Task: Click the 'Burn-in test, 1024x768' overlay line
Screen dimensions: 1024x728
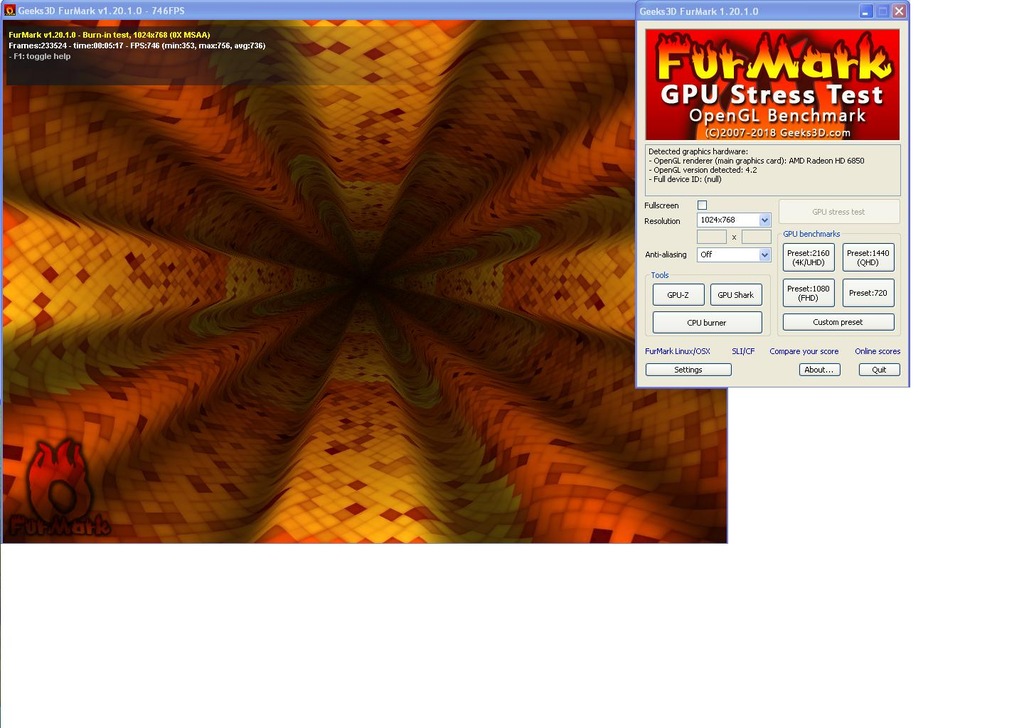Action: click(110, 35)
